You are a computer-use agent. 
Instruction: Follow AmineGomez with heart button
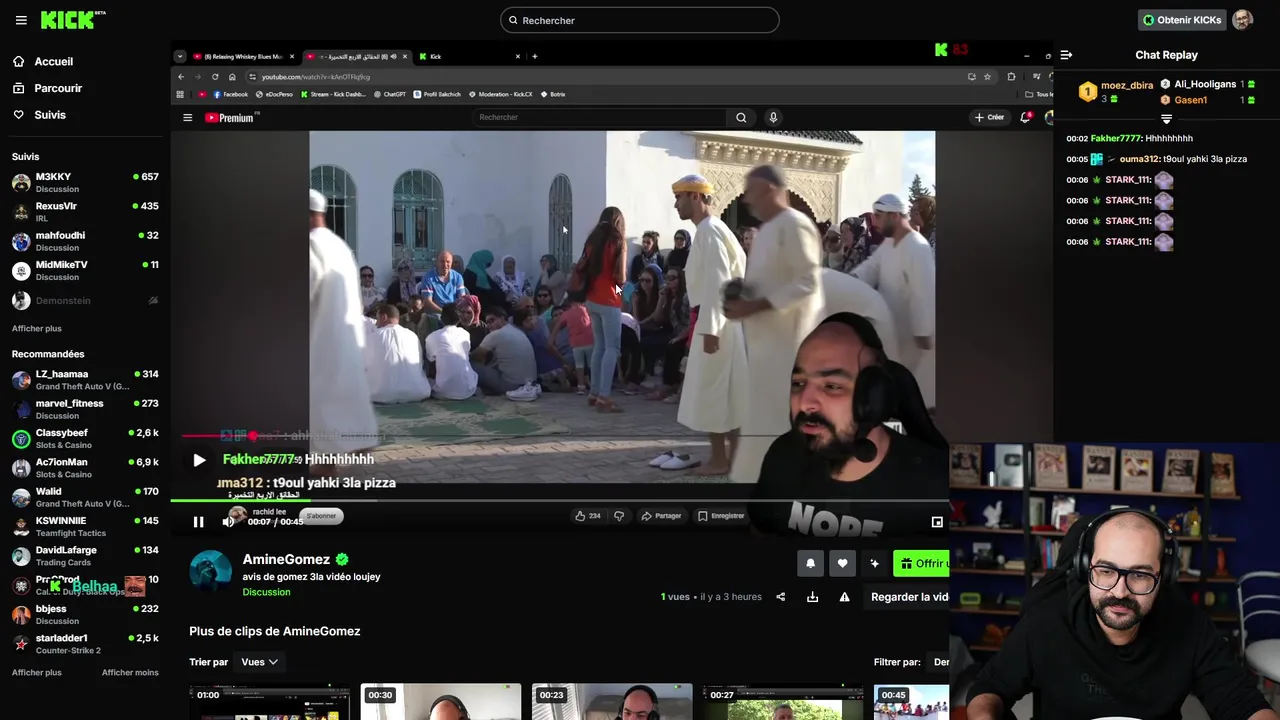click(842, 564)
